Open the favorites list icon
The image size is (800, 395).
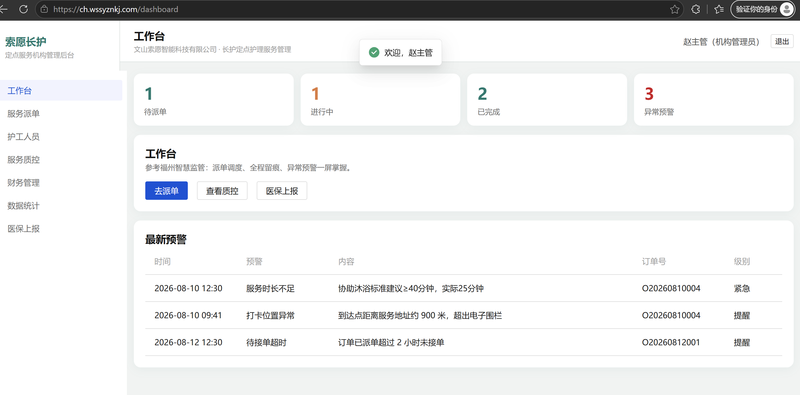(719, 9)
